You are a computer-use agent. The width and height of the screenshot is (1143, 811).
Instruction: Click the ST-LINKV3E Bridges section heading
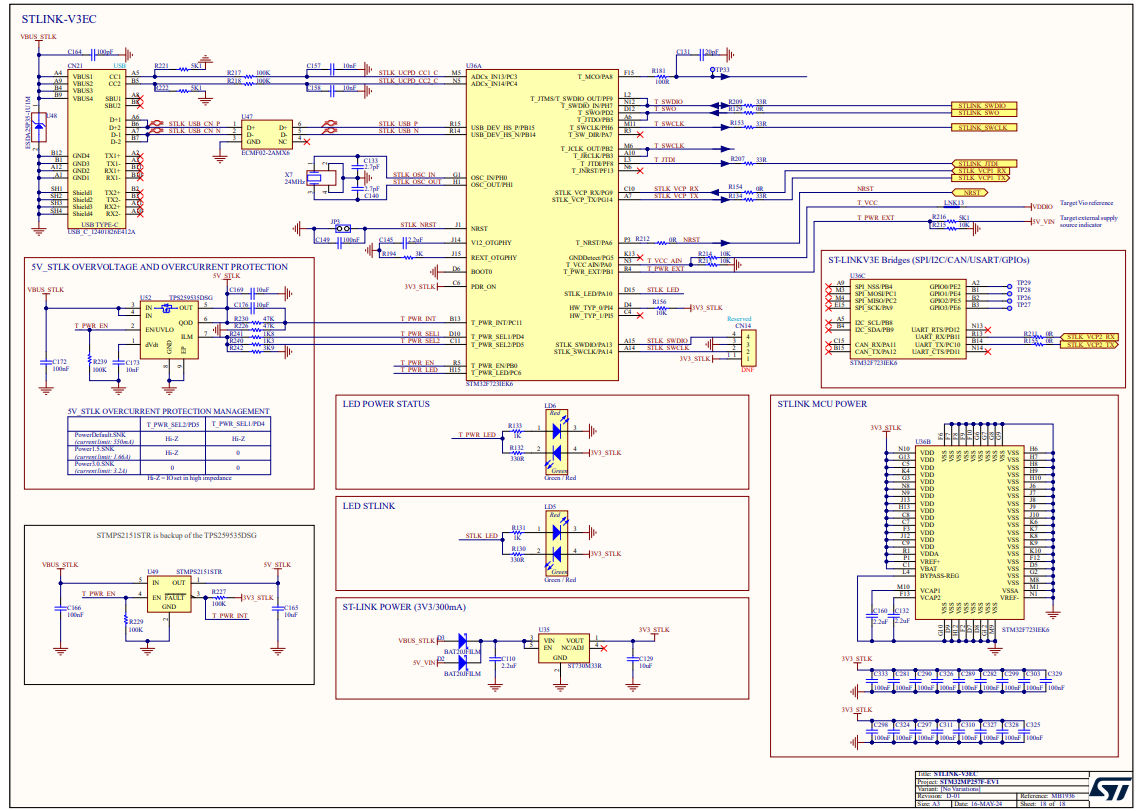tap(929, 260)
